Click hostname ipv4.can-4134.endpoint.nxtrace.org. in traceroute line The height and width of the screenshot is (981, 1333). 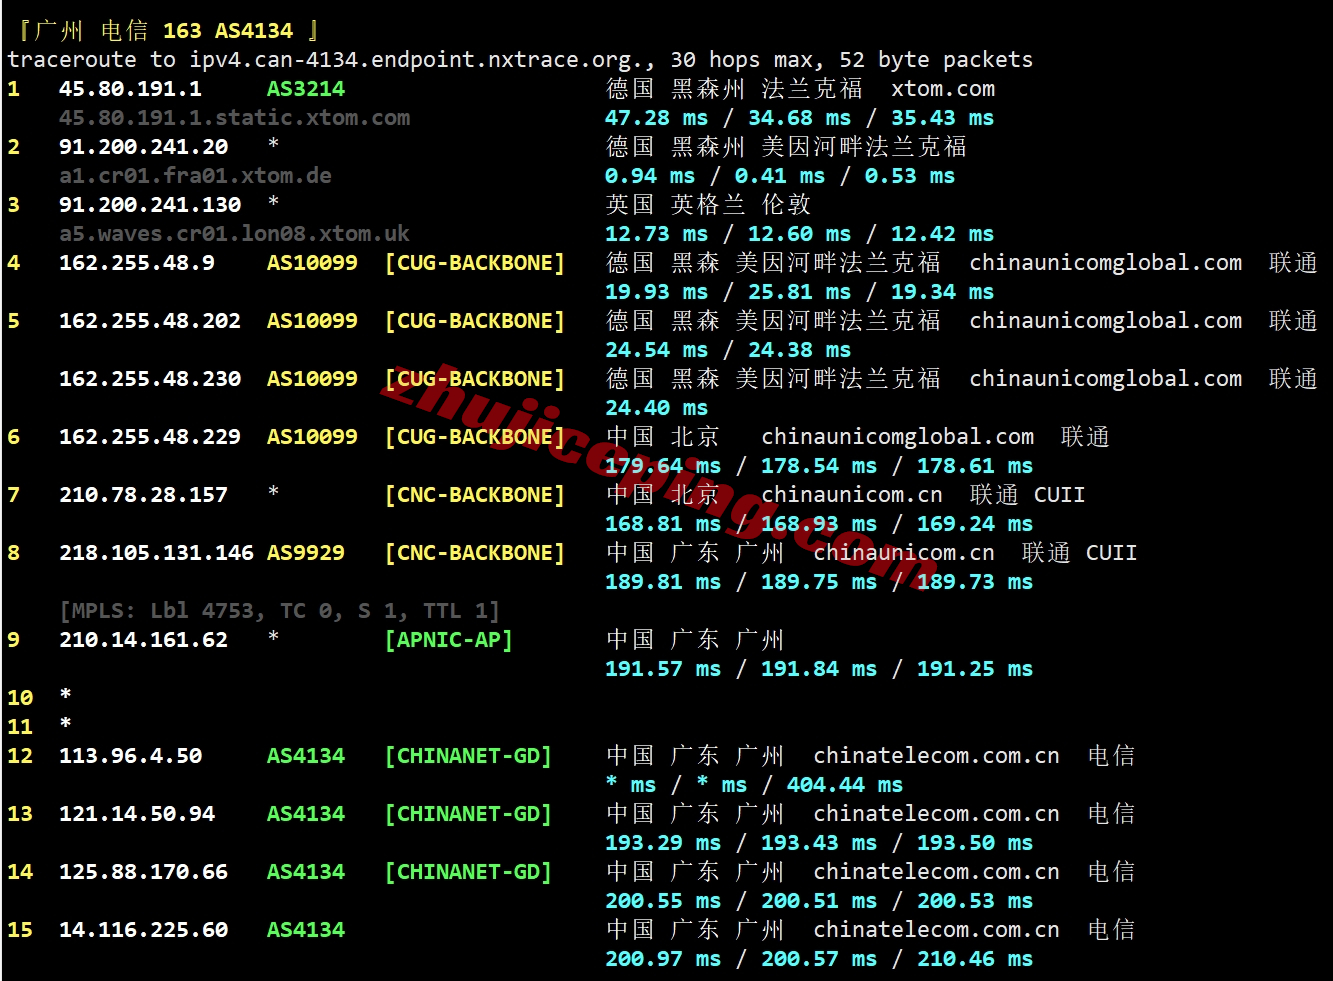click(422, 60)
